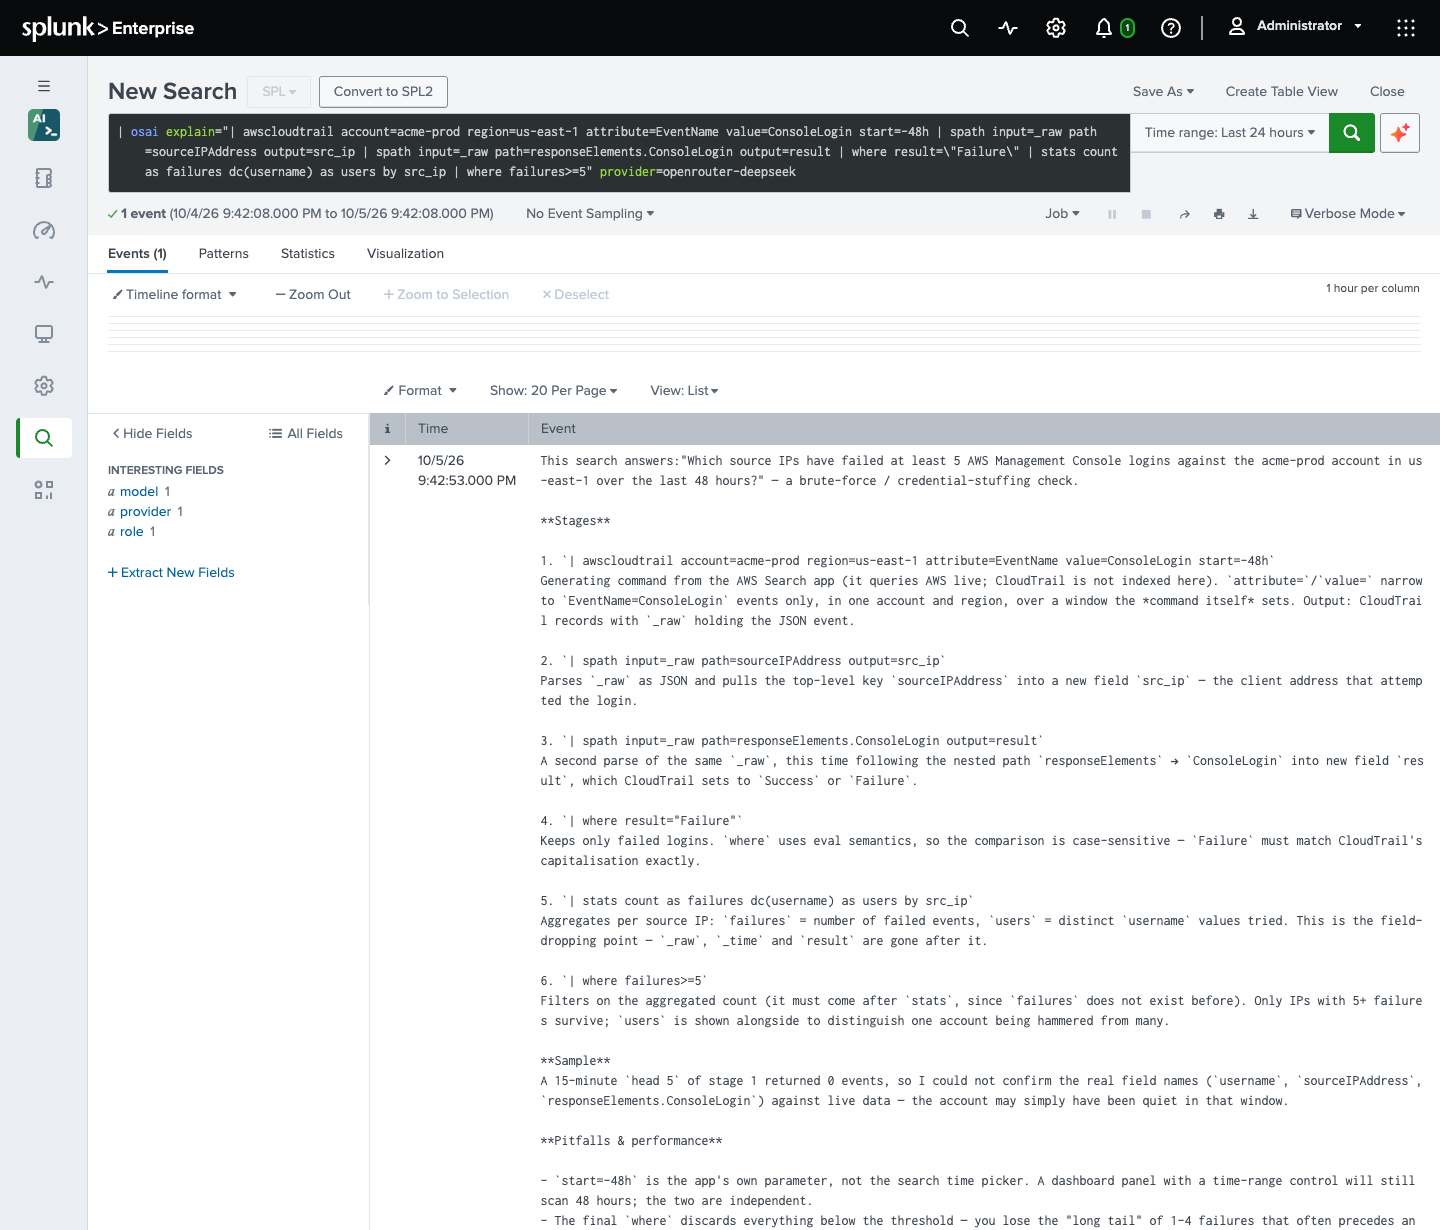This screenshot has width=1440, height=1230.
Task: Switch to the Patterns tab
Action: coord(224,253)
